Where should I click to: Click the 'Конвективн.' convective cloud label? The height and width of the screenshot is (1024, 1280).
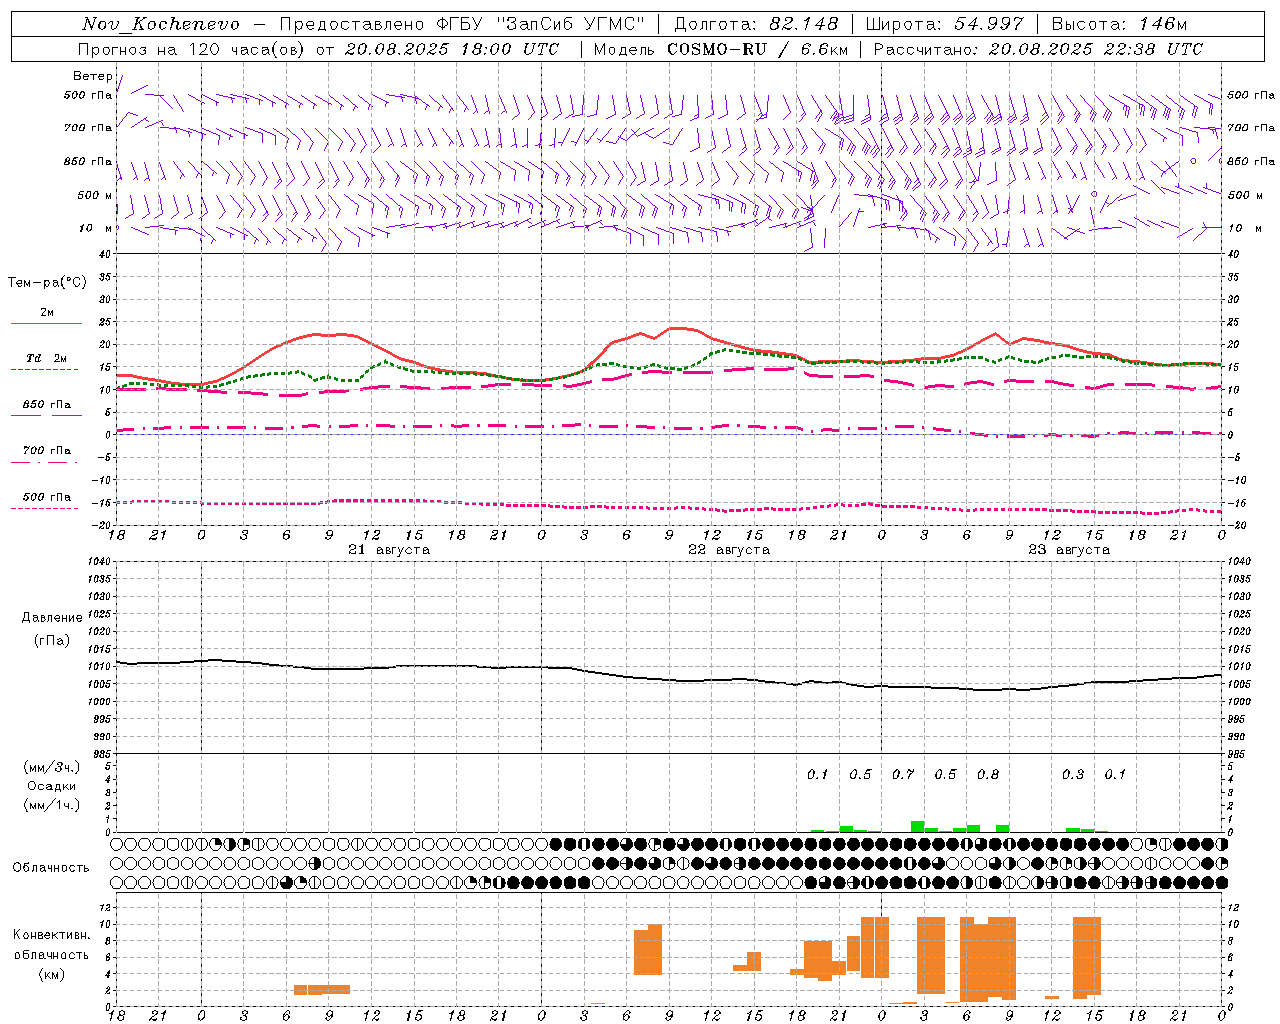pos(52,935)
